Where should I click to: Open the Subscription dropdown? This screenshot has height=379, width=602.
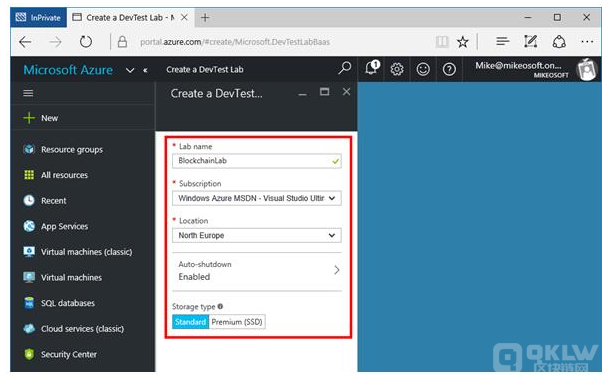pyautogui.click(x=256, y=198)
